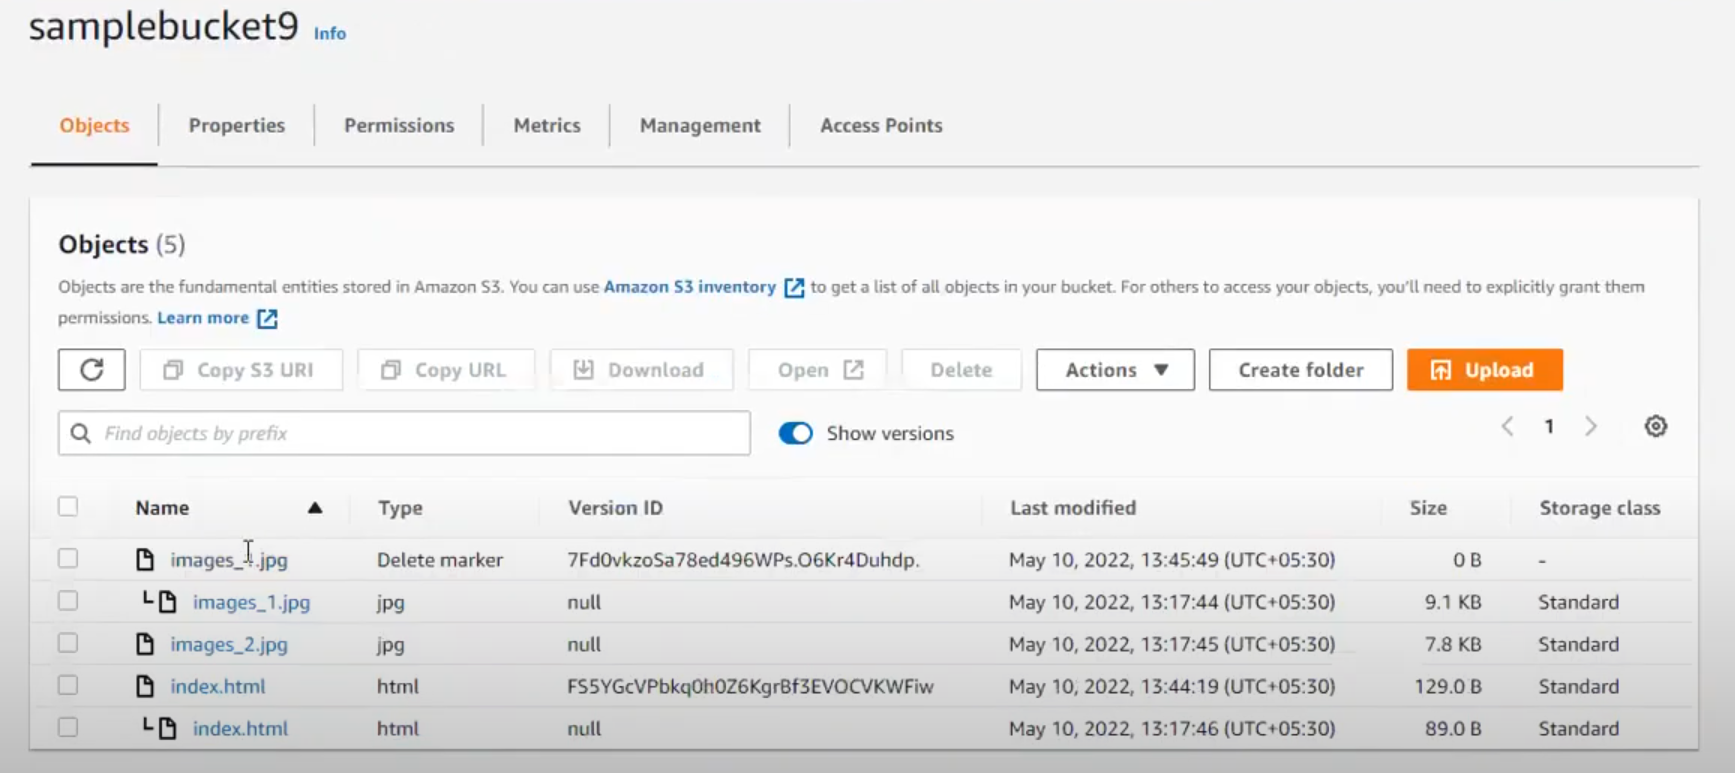Open nested images_1.jpg version link
The image size is (1735, 773).
pyautogui.click(x=252, y=602)
